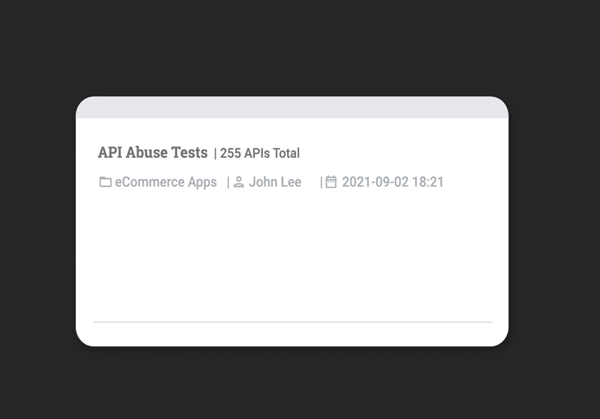600x419 pixels.
Task: Click the 255 APIs Total count
Action: (260, 153)
